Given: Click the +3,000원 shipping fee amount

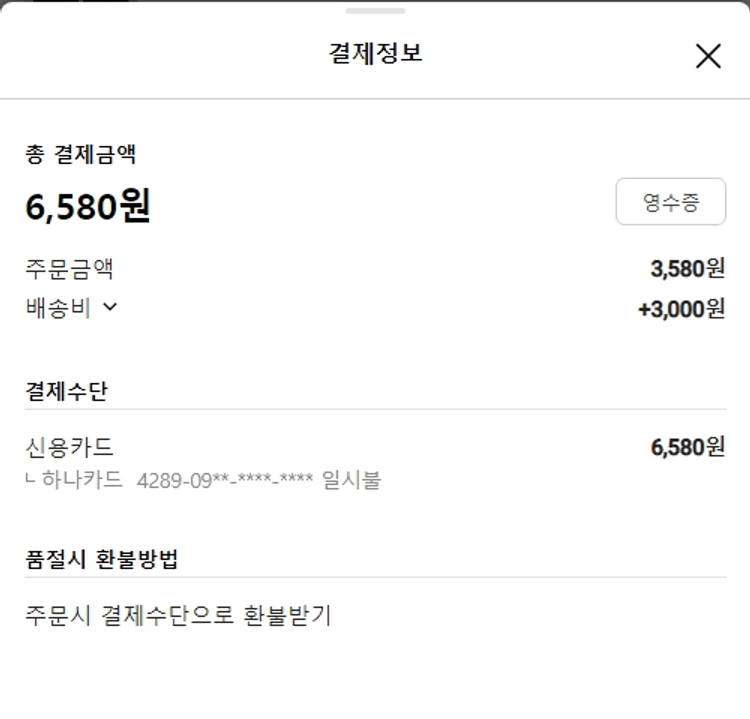Looking at the screenshot, I should click(681, 309).
